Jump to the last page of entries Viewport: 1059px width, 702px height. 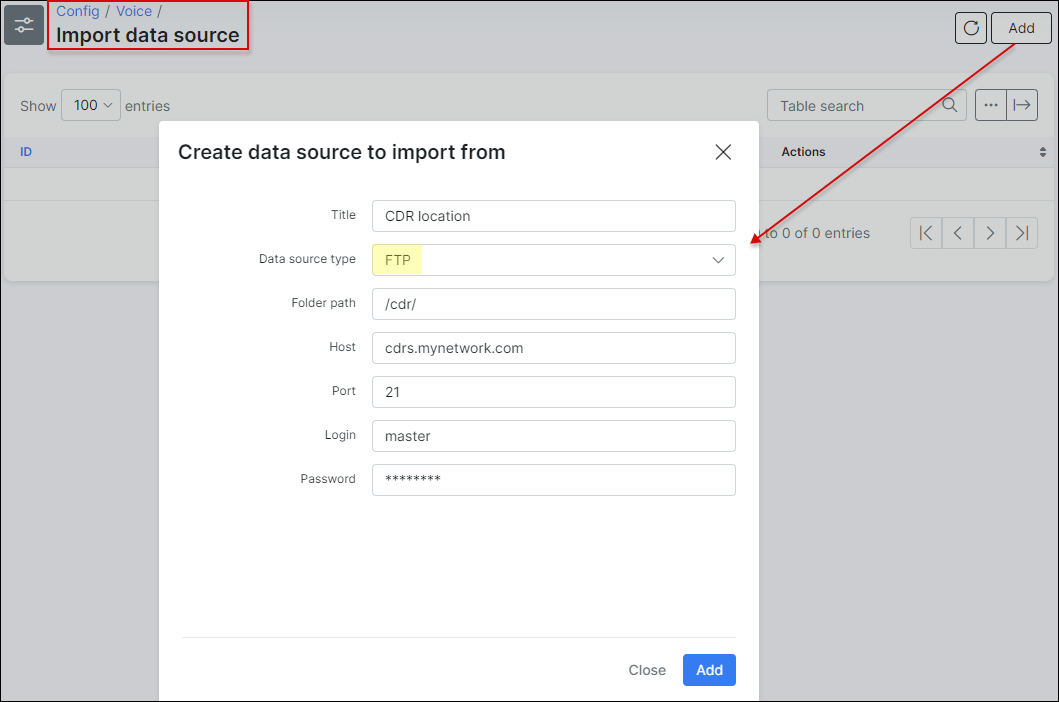1022,232
